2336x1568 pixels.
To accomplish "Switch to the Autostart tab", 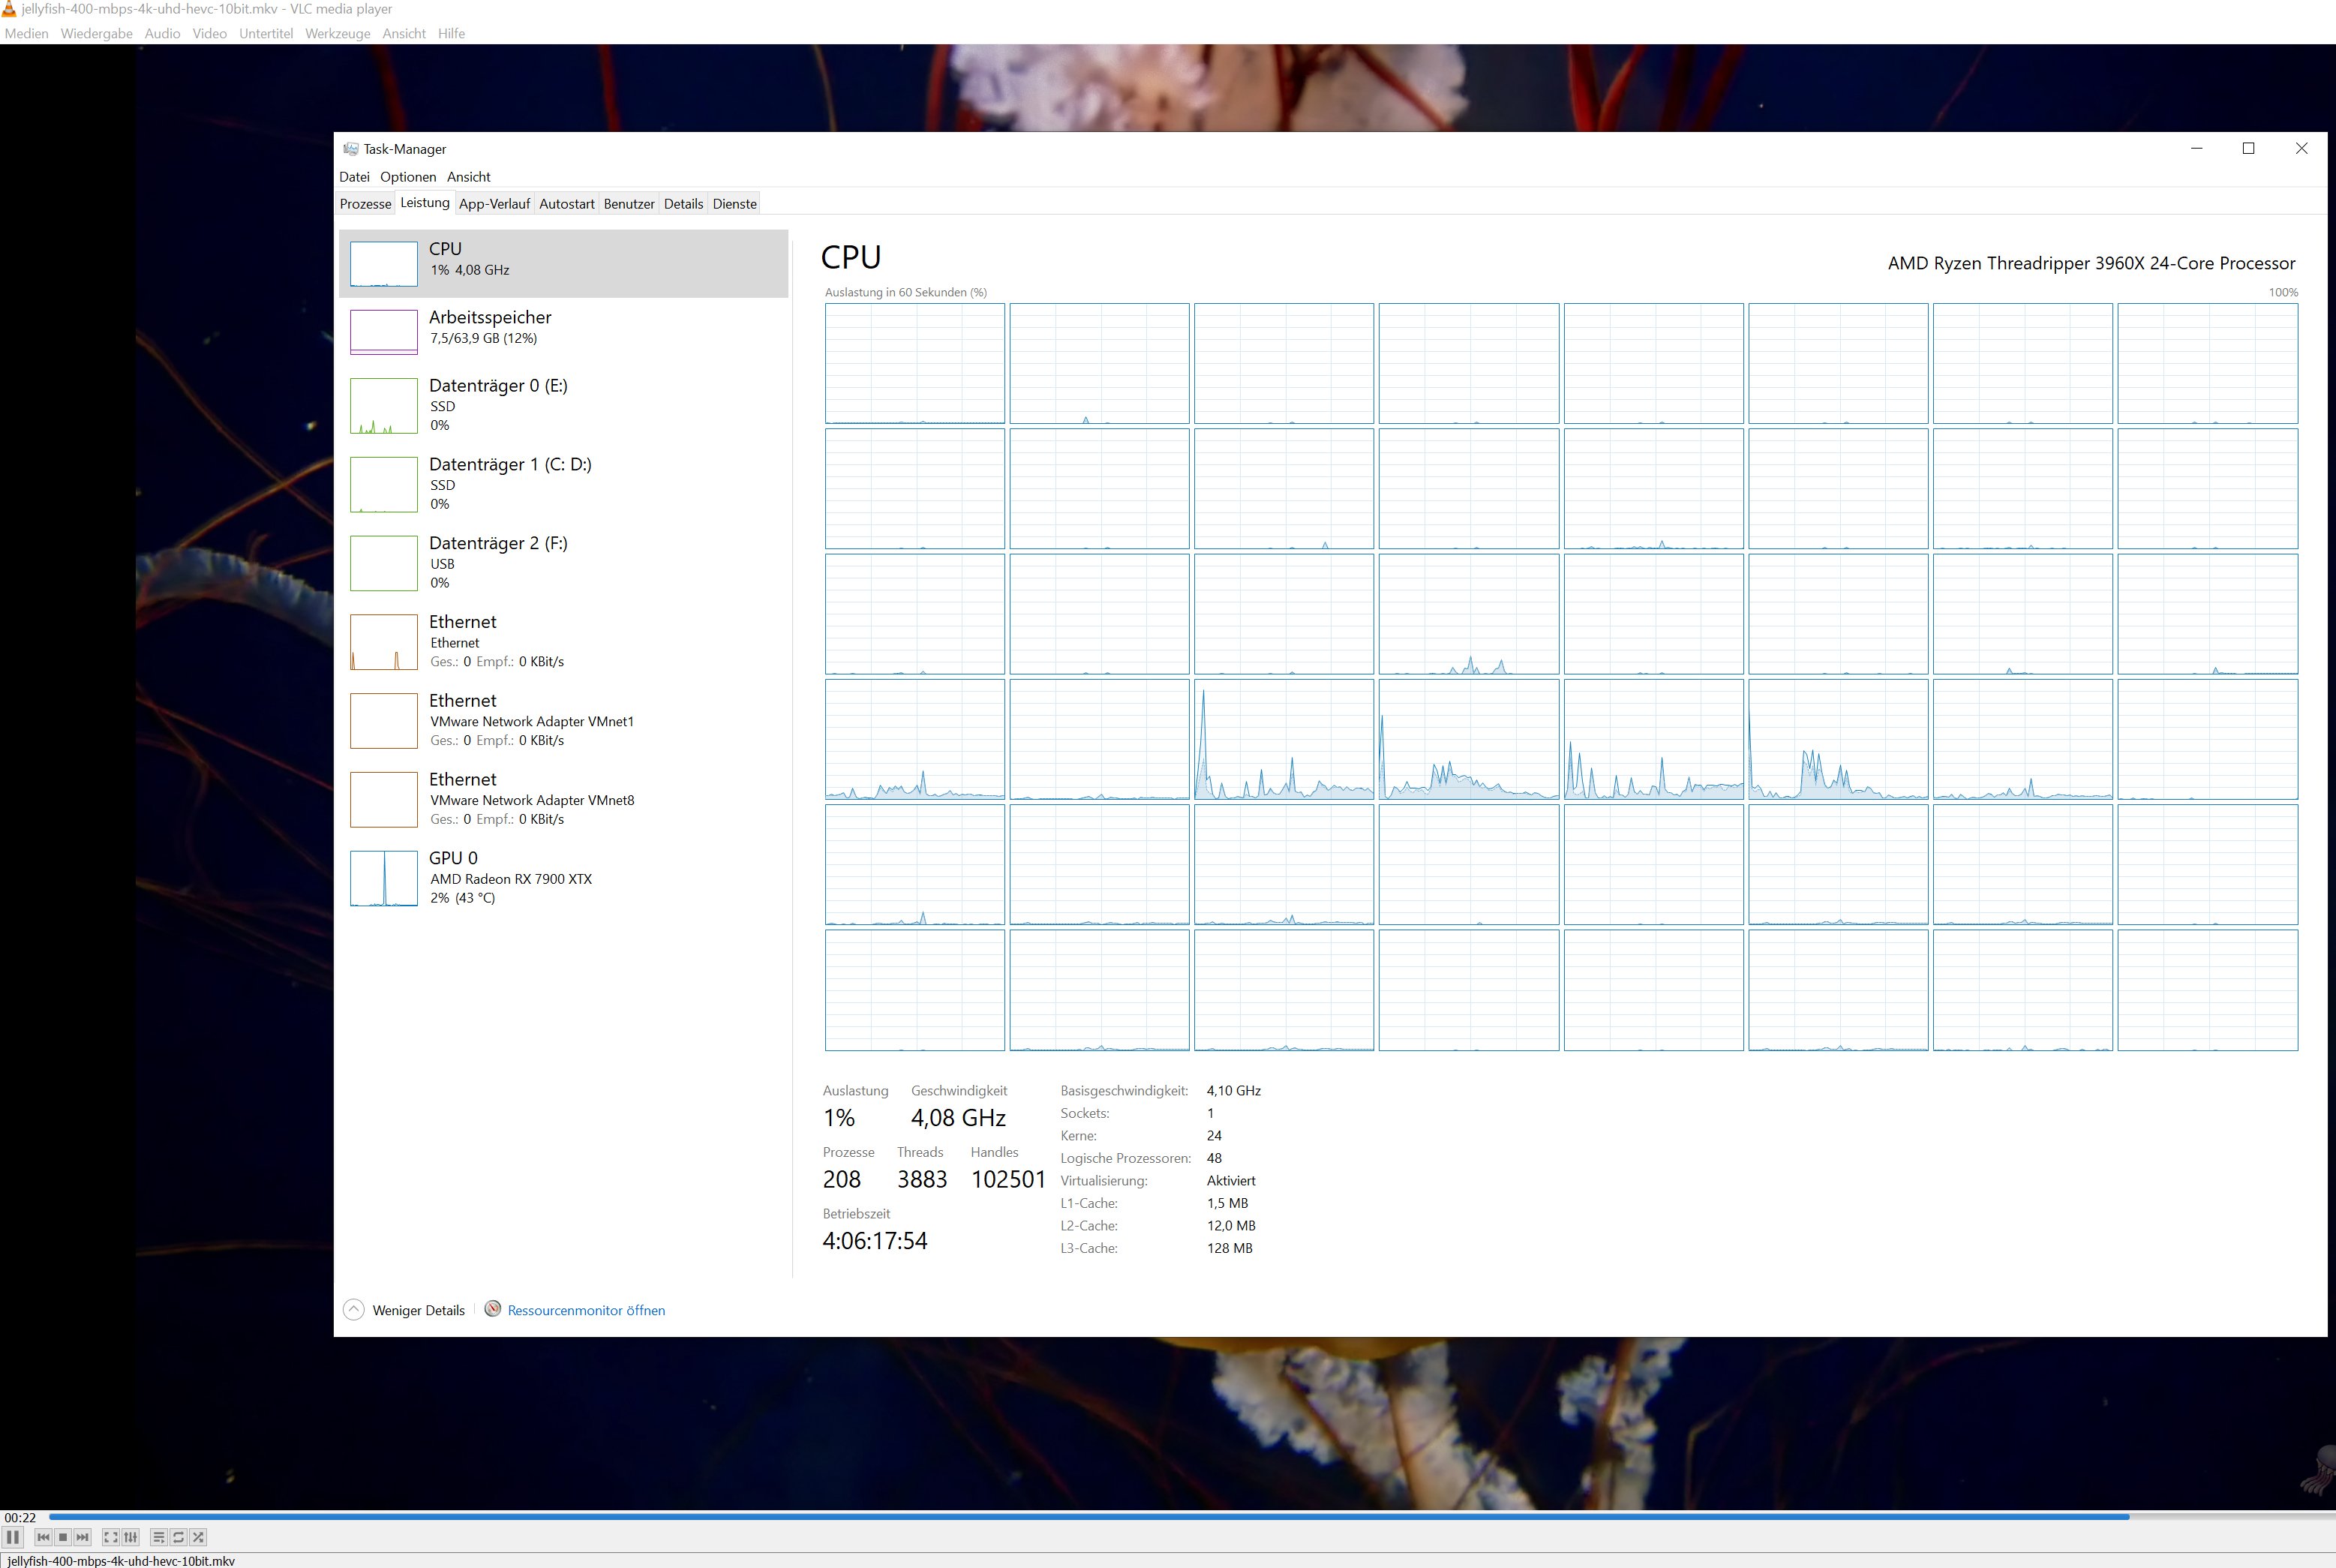I will tap(566, 204).
